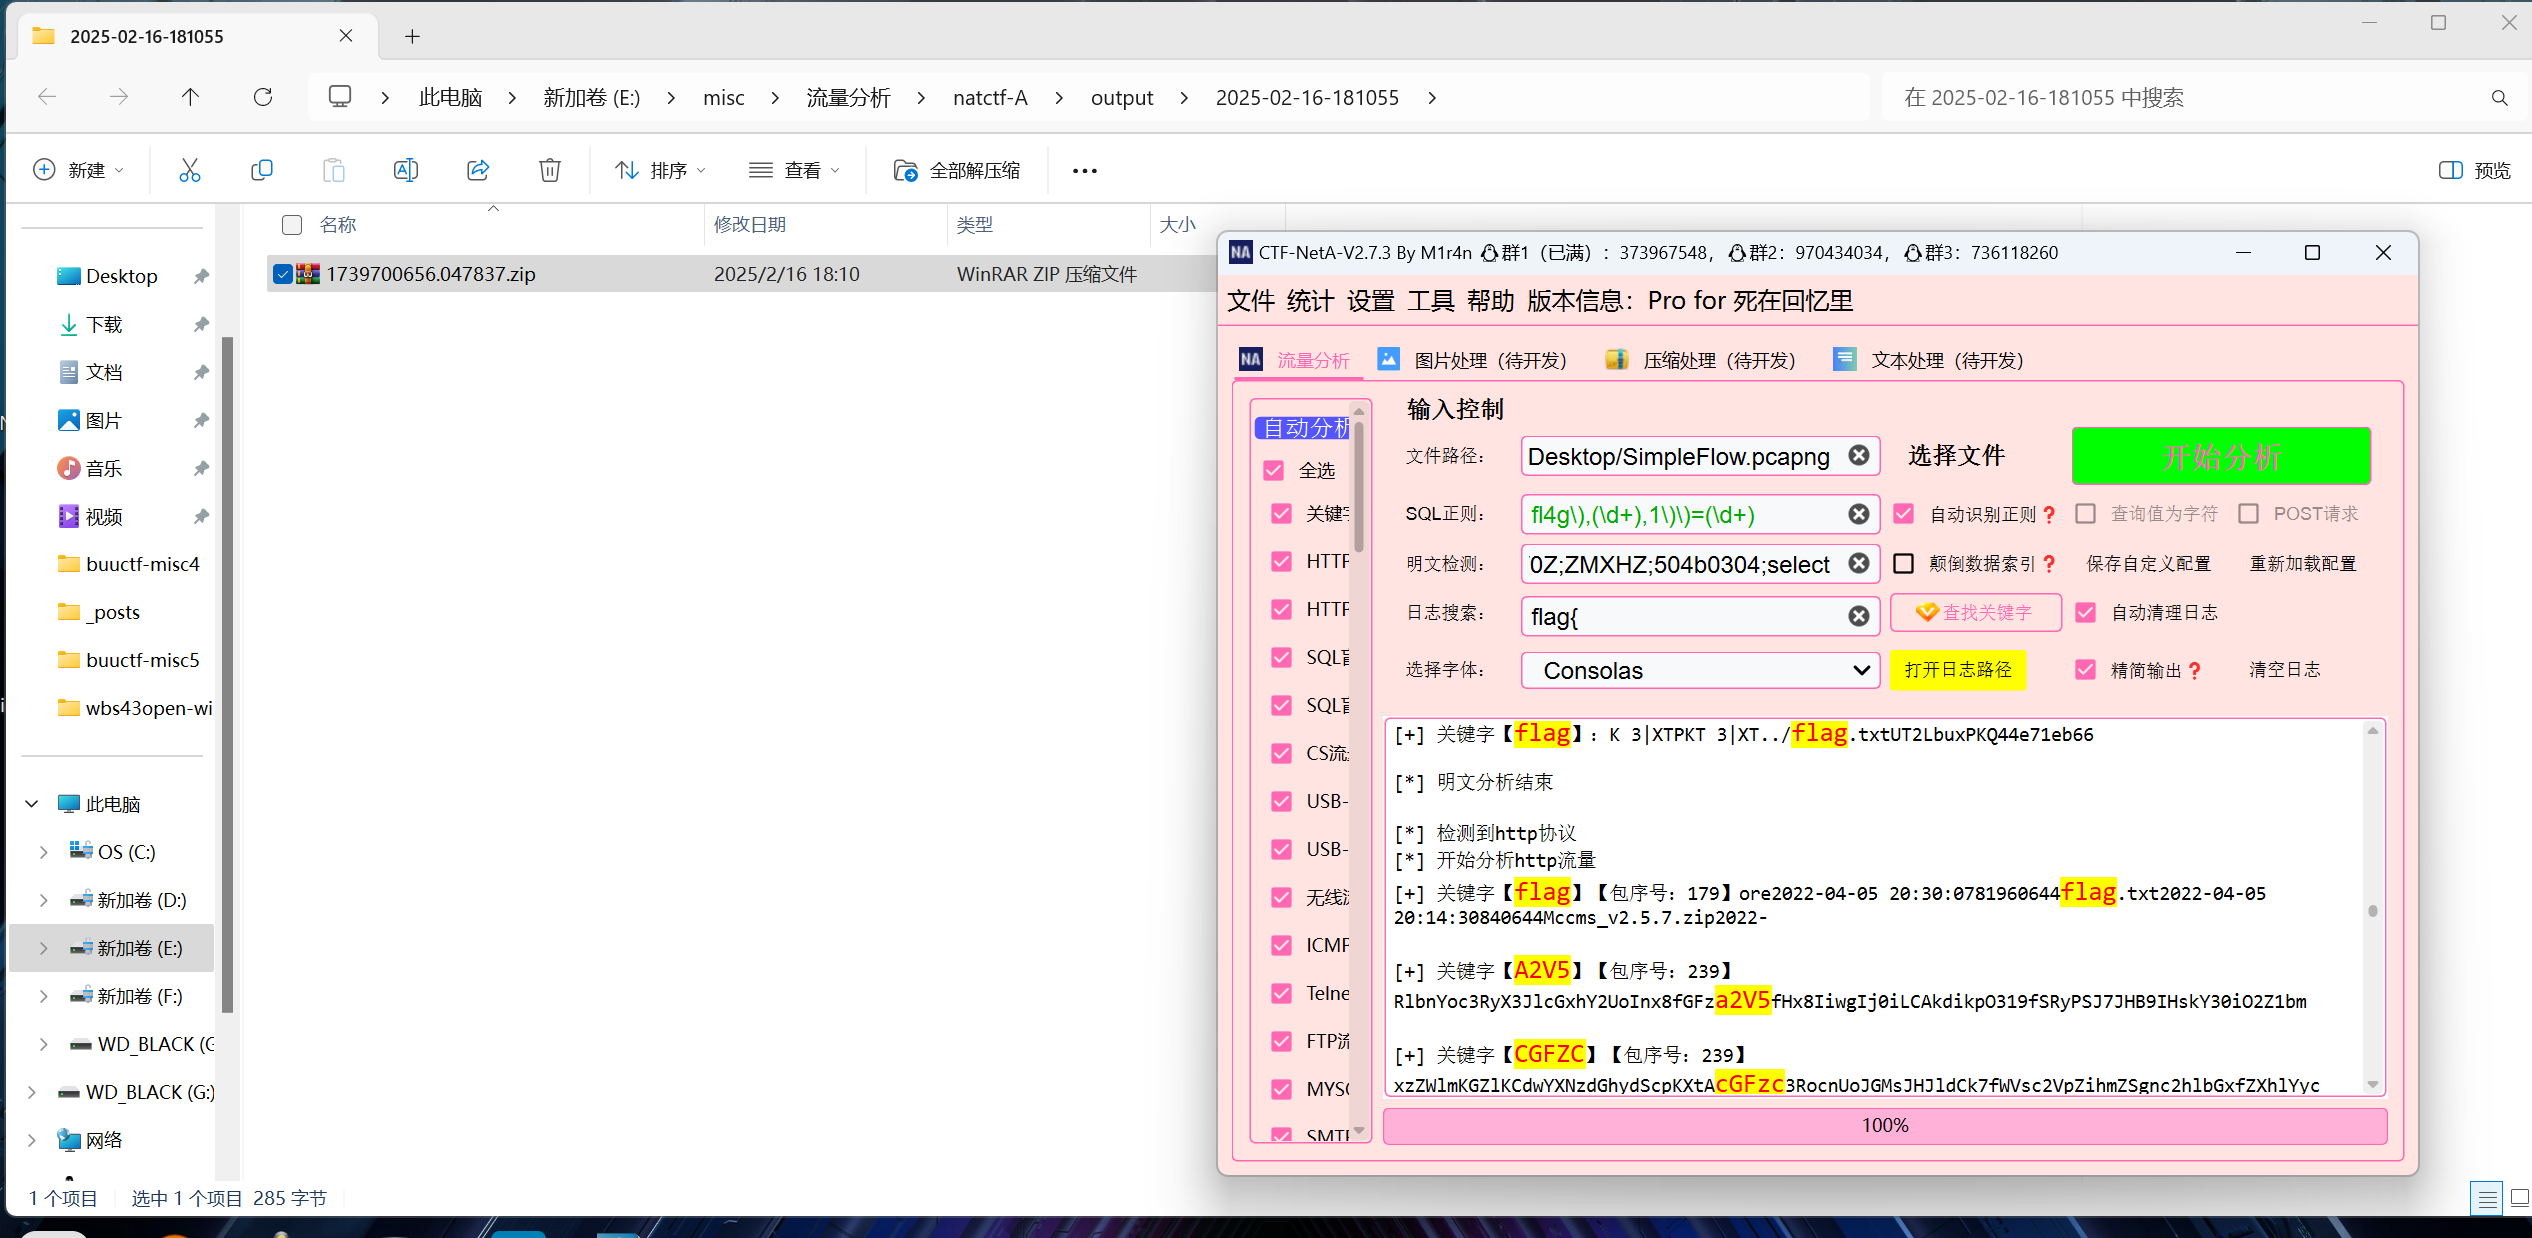2532x1238 pixels.
Task: Open the three-dots more options menu
Action: (1085, 171)
